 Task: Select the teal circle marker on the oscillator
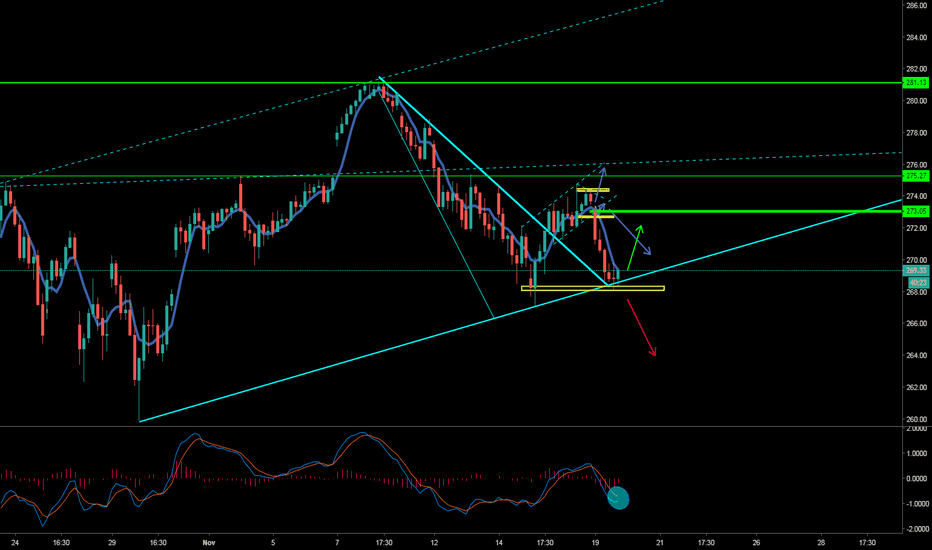(x=618, y=498)
